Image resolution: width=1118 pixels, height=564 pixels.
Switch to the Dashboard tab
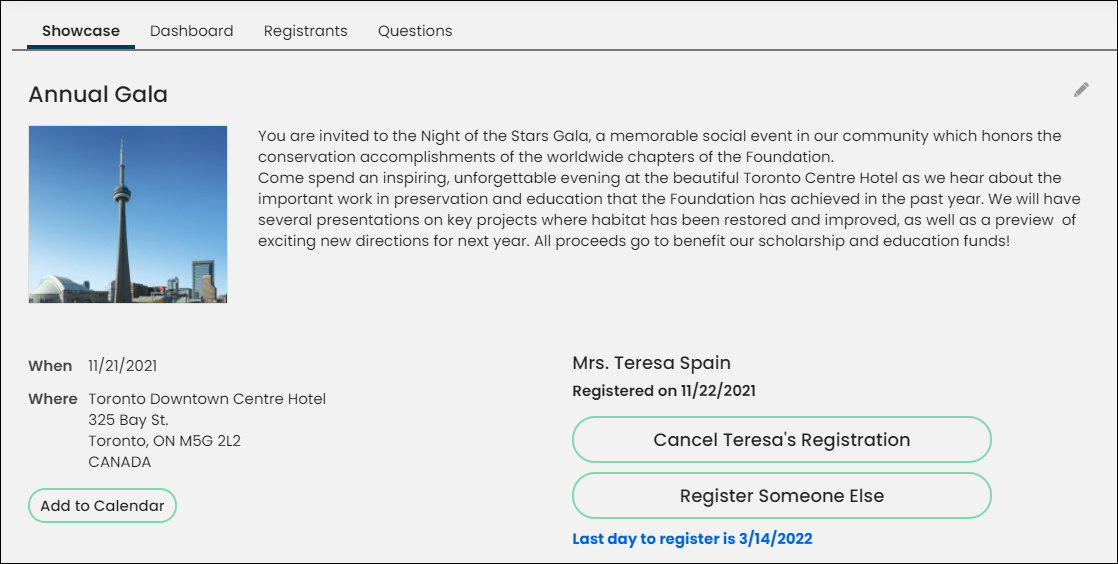click(x=192, y=31)
